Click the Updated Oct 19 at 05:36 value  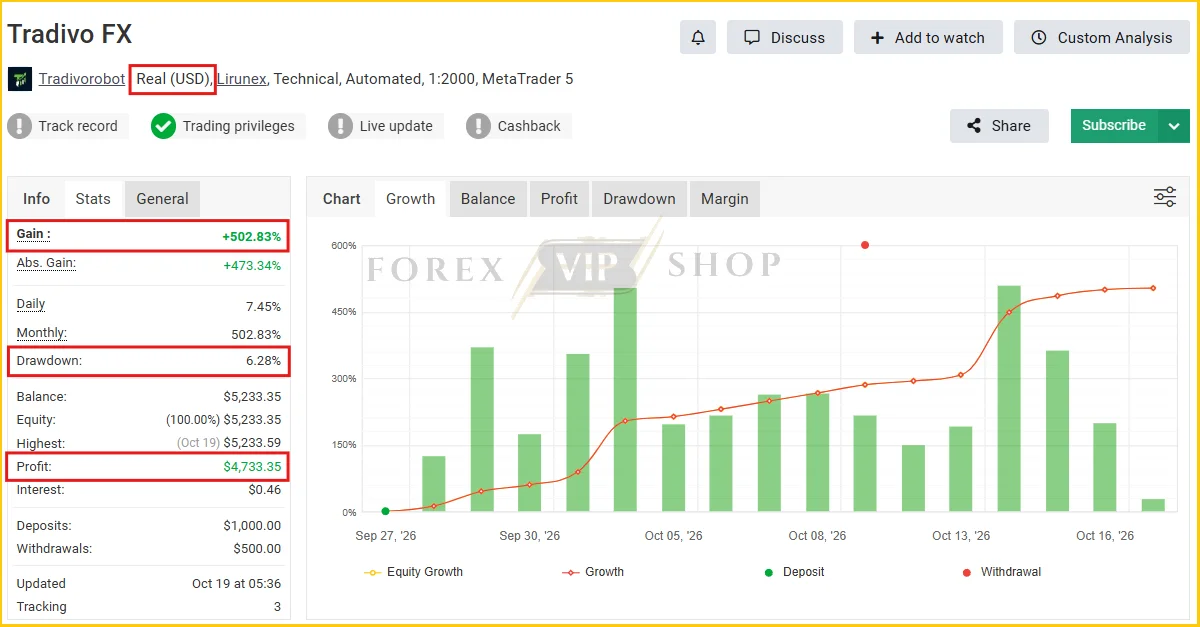(236, 584)
